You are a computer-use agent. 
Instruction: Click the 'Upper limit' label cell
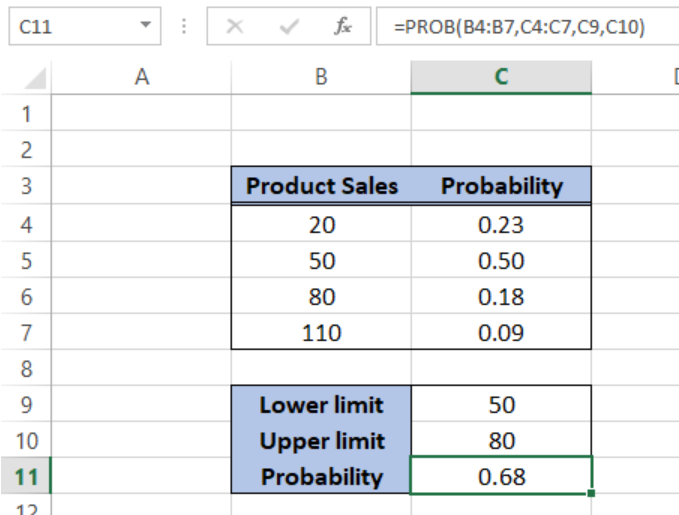click(321, 441)
